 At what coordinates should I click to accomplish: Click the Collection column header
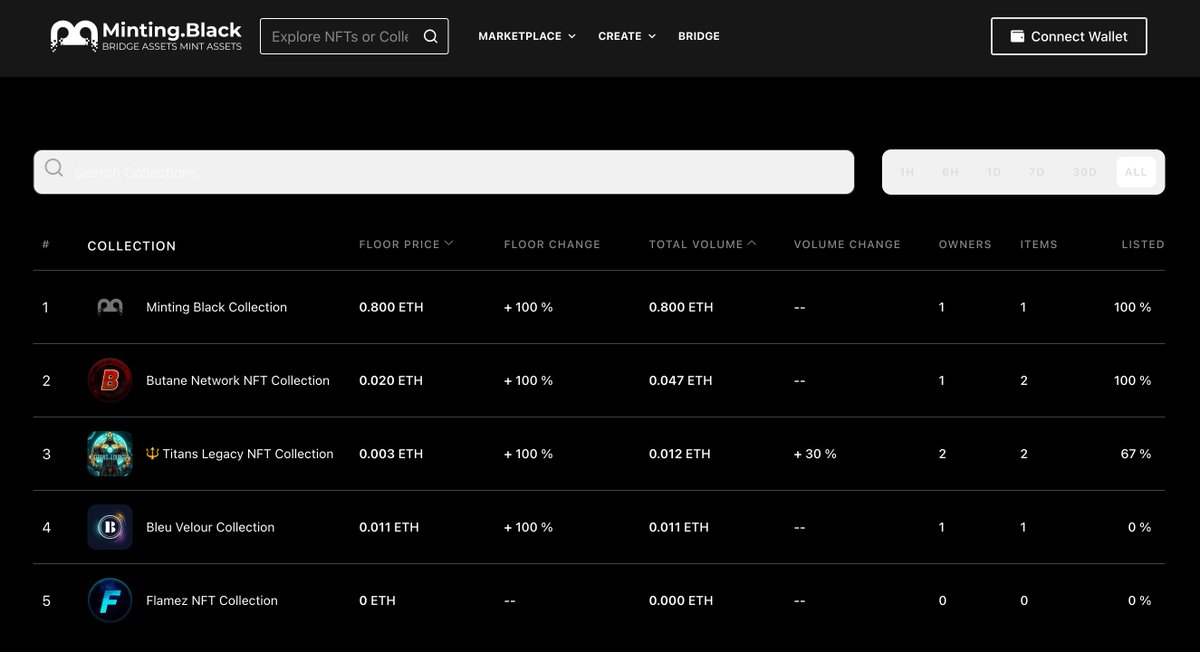132,246
